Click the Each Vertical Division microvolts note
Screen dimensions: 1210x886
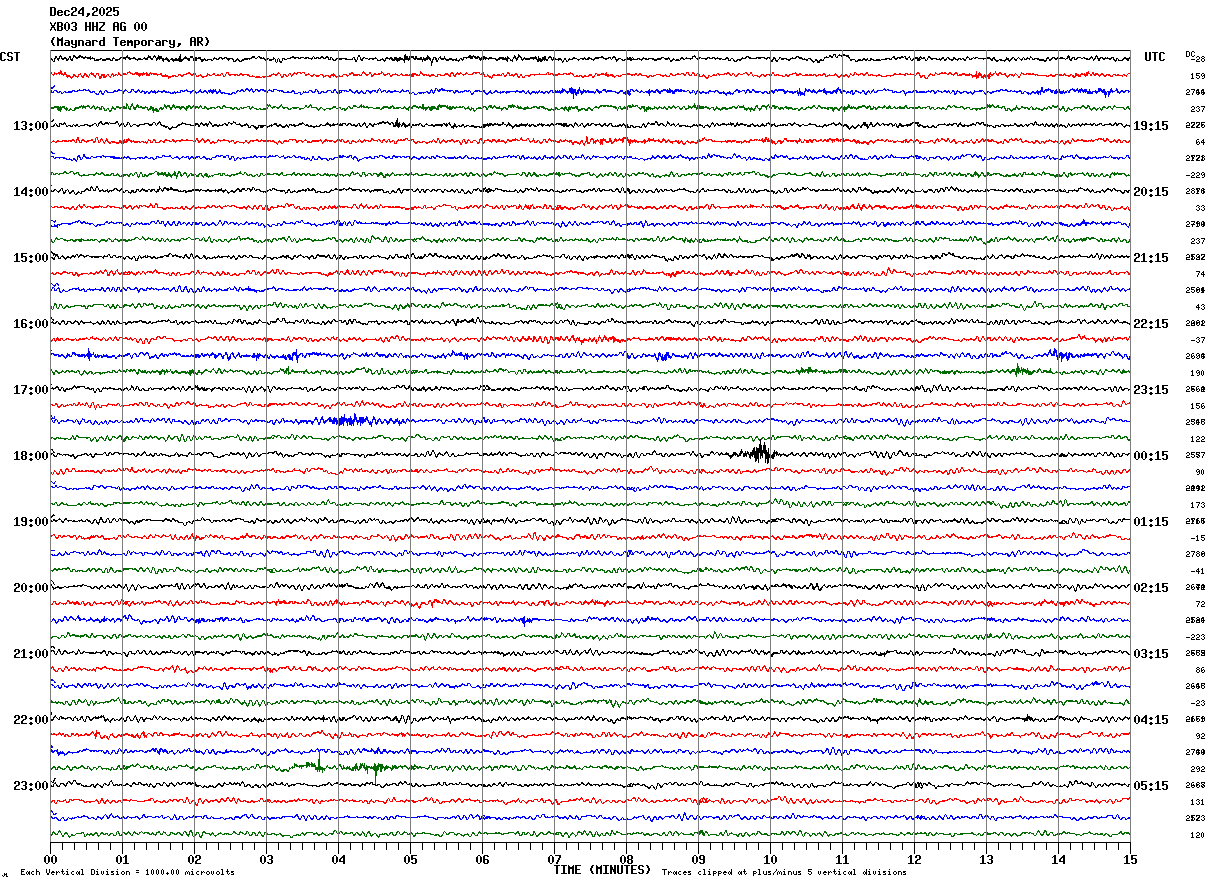pyautogui.click(x=127, y=873)
